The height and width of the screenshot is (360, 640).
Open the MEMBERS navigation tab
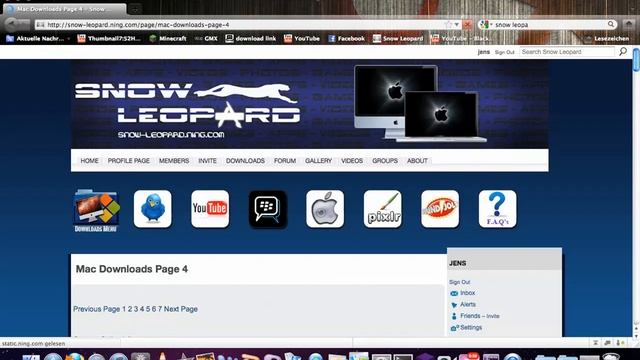(174, 161)
